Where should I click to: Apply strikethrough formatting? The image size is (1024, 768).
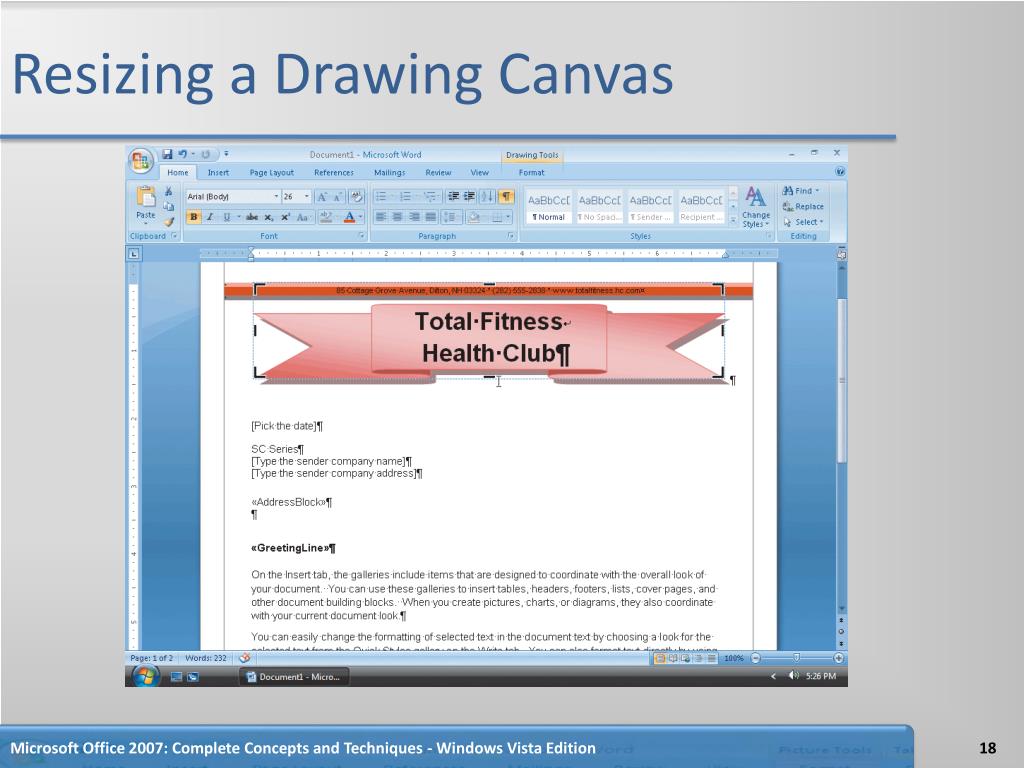[251, 217]
